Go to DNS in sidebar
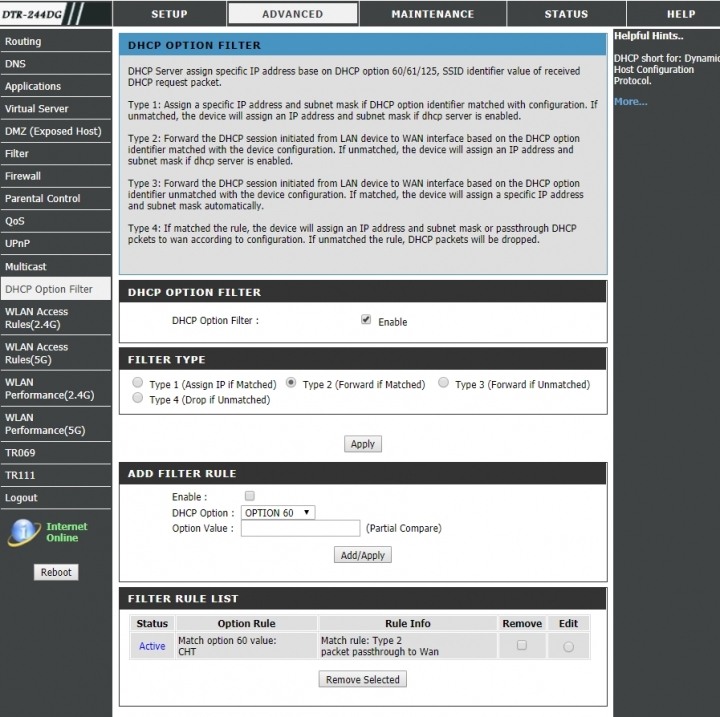This screenshot has width=720, height=717. click(56, 64)
